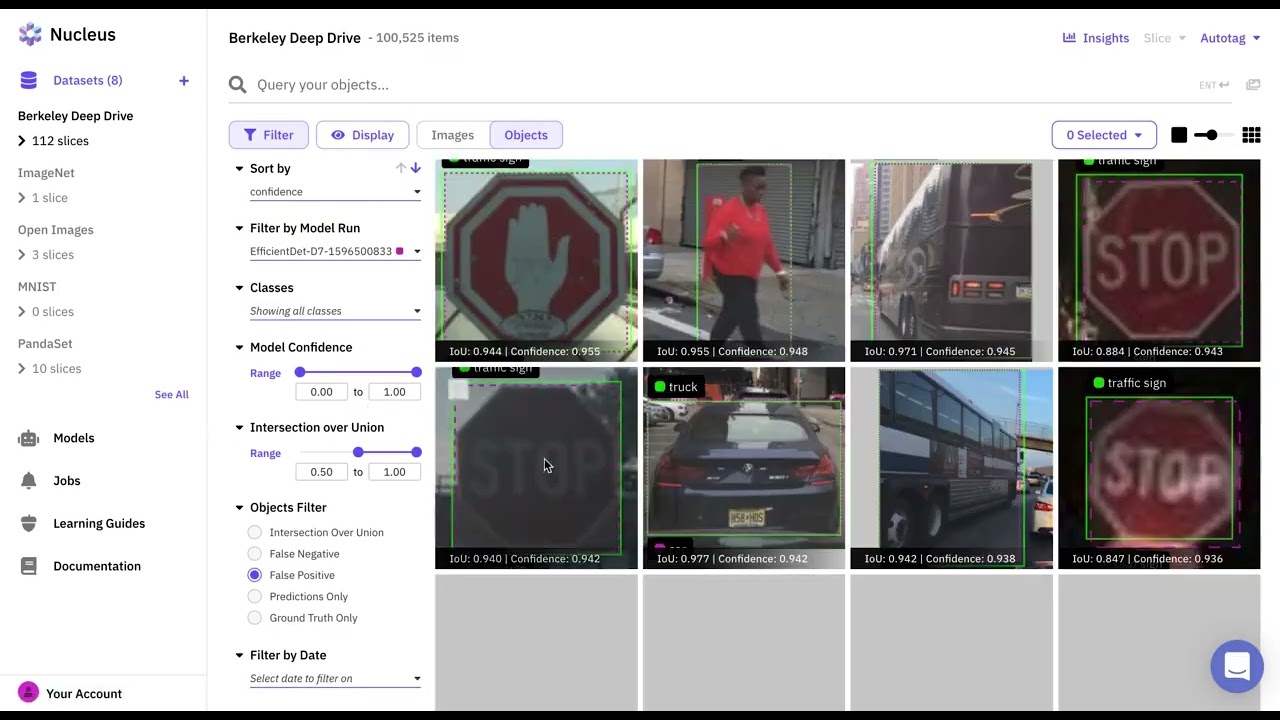Image resolution: width=1280 pixels, height=720 pixels.
Task: Open the MNIST dataset
Action: (x=37, y=287)
